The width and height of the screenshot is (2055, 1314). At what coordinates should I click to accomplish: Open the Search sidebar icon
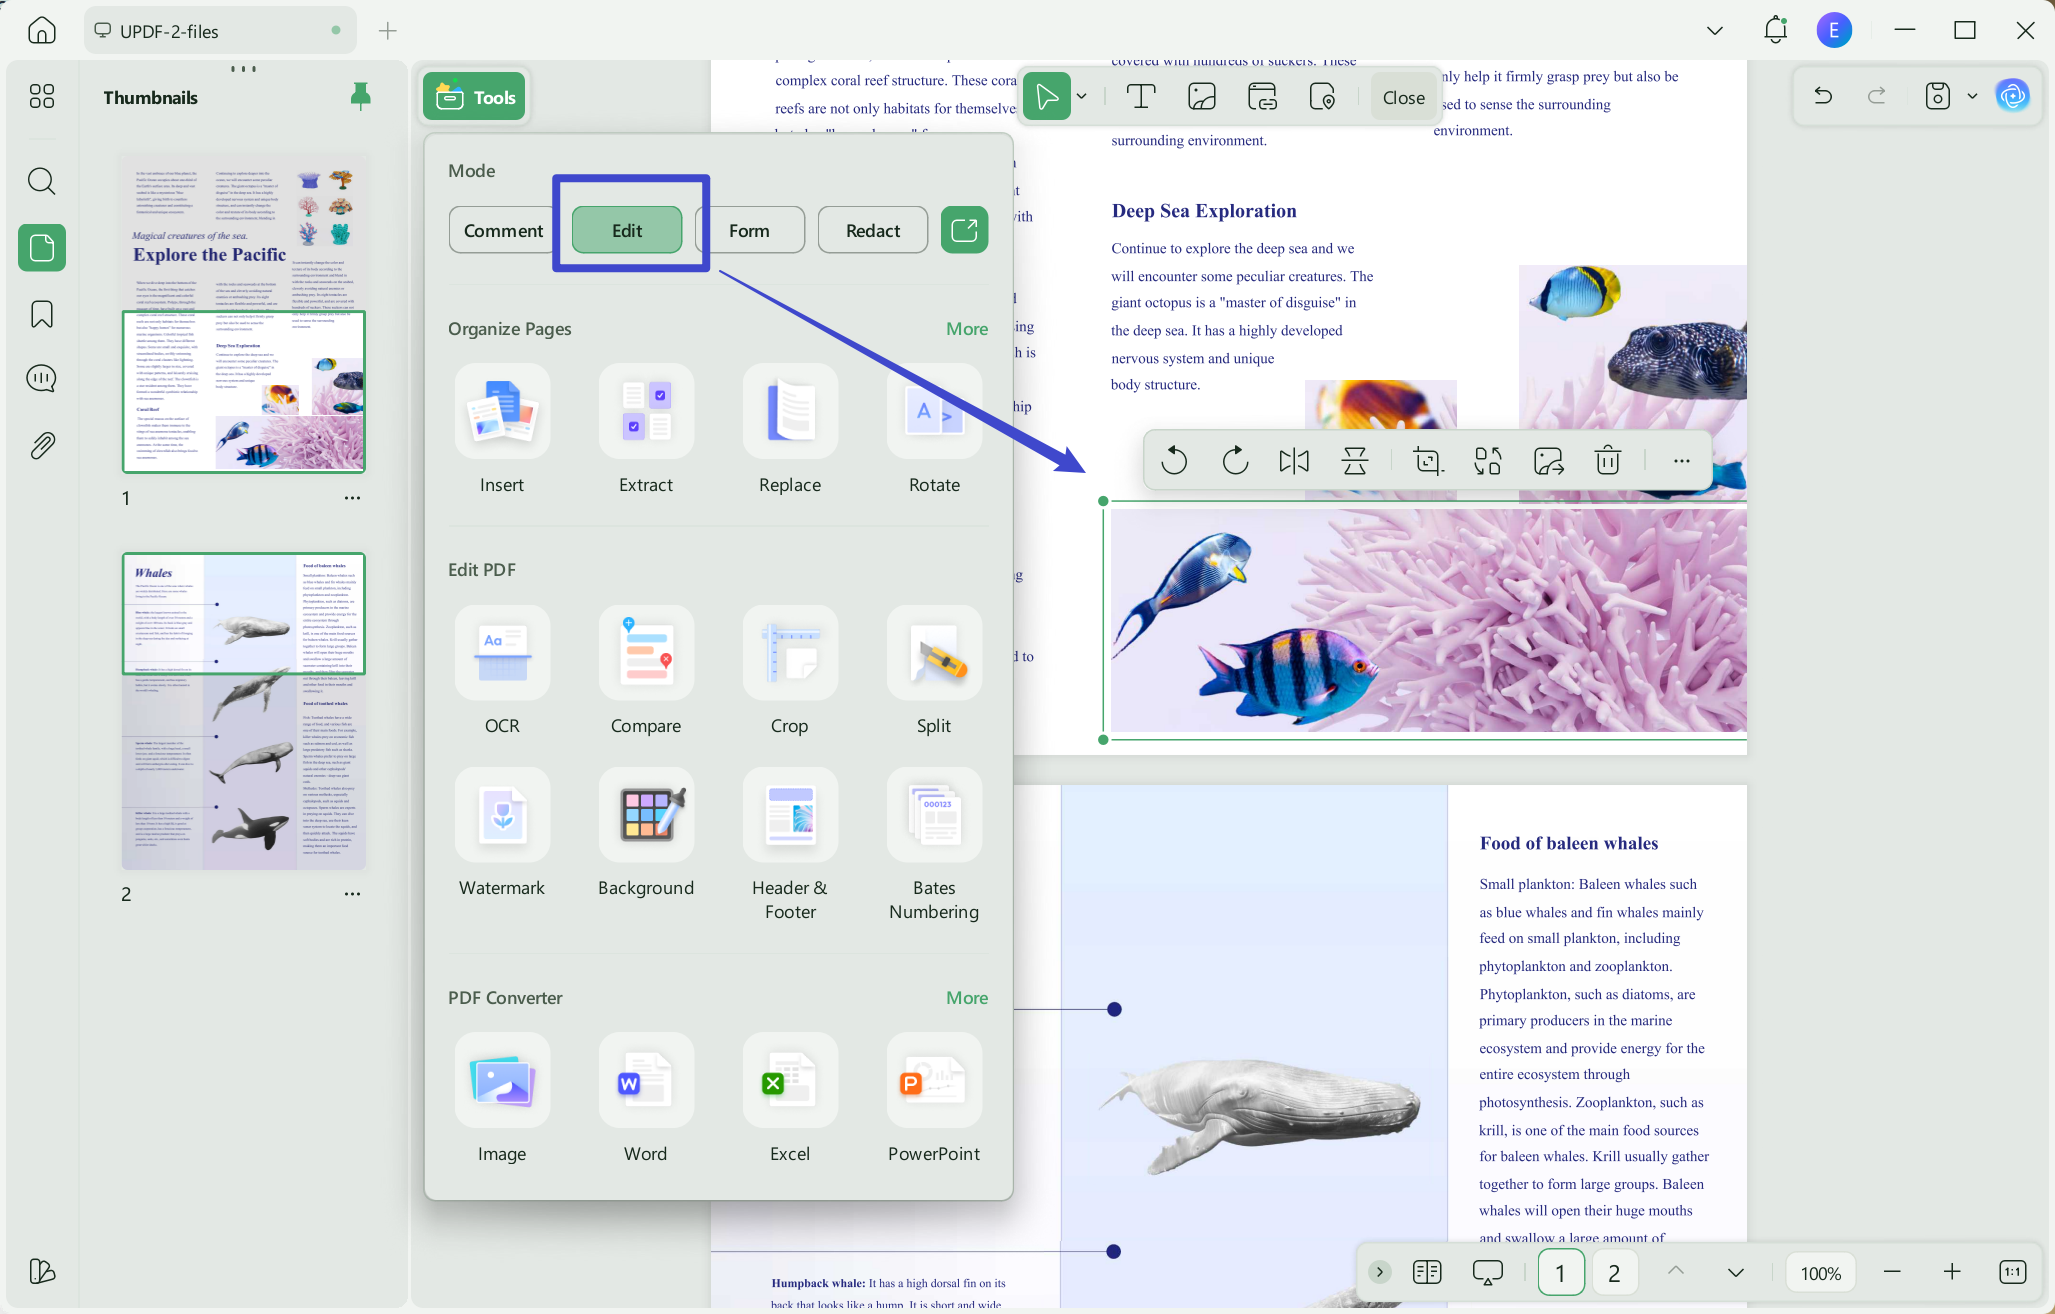click(x=41, y=181)
